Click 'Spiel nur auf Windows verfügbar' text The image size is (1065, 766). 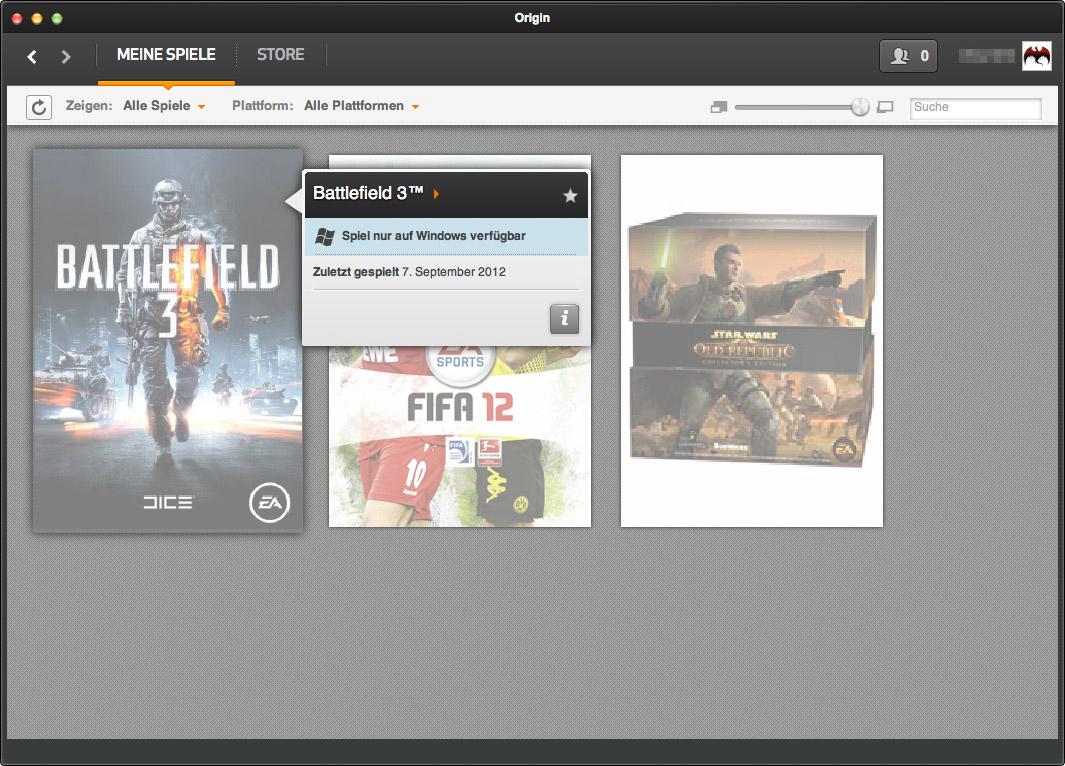[433, 236]
